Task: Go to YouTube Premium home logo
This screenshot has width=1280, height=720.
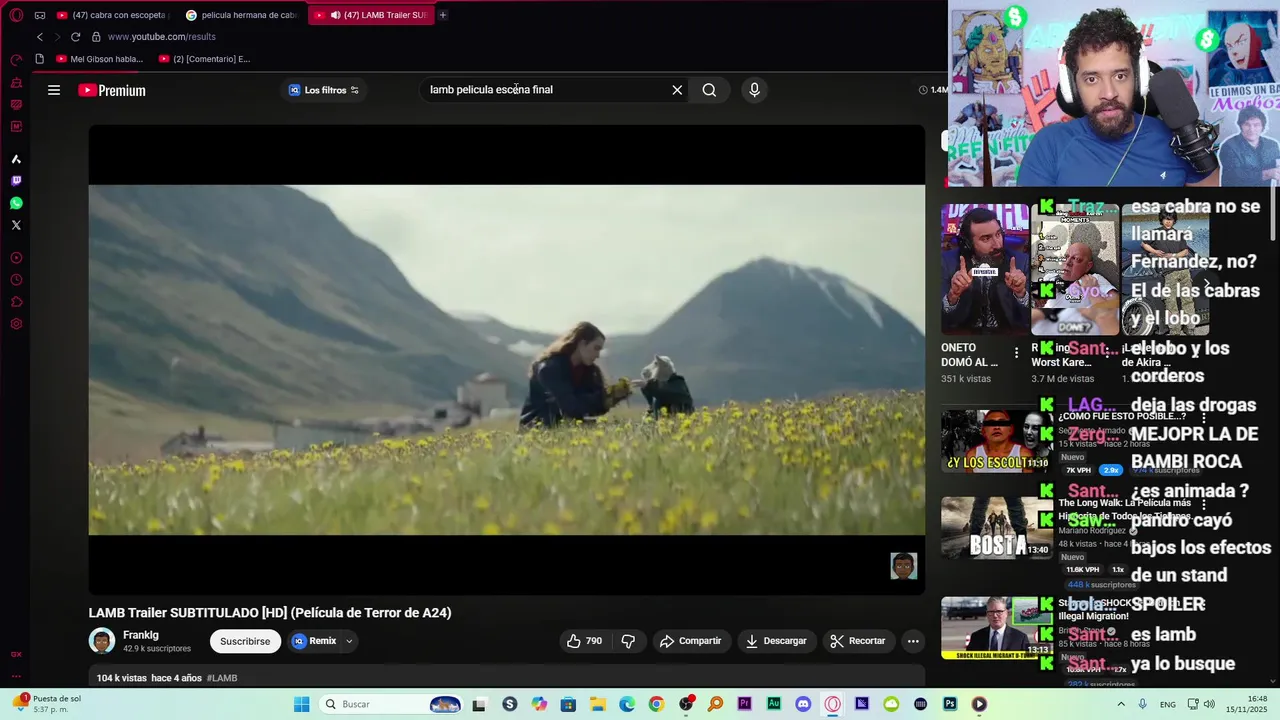Action: (112, 90)
